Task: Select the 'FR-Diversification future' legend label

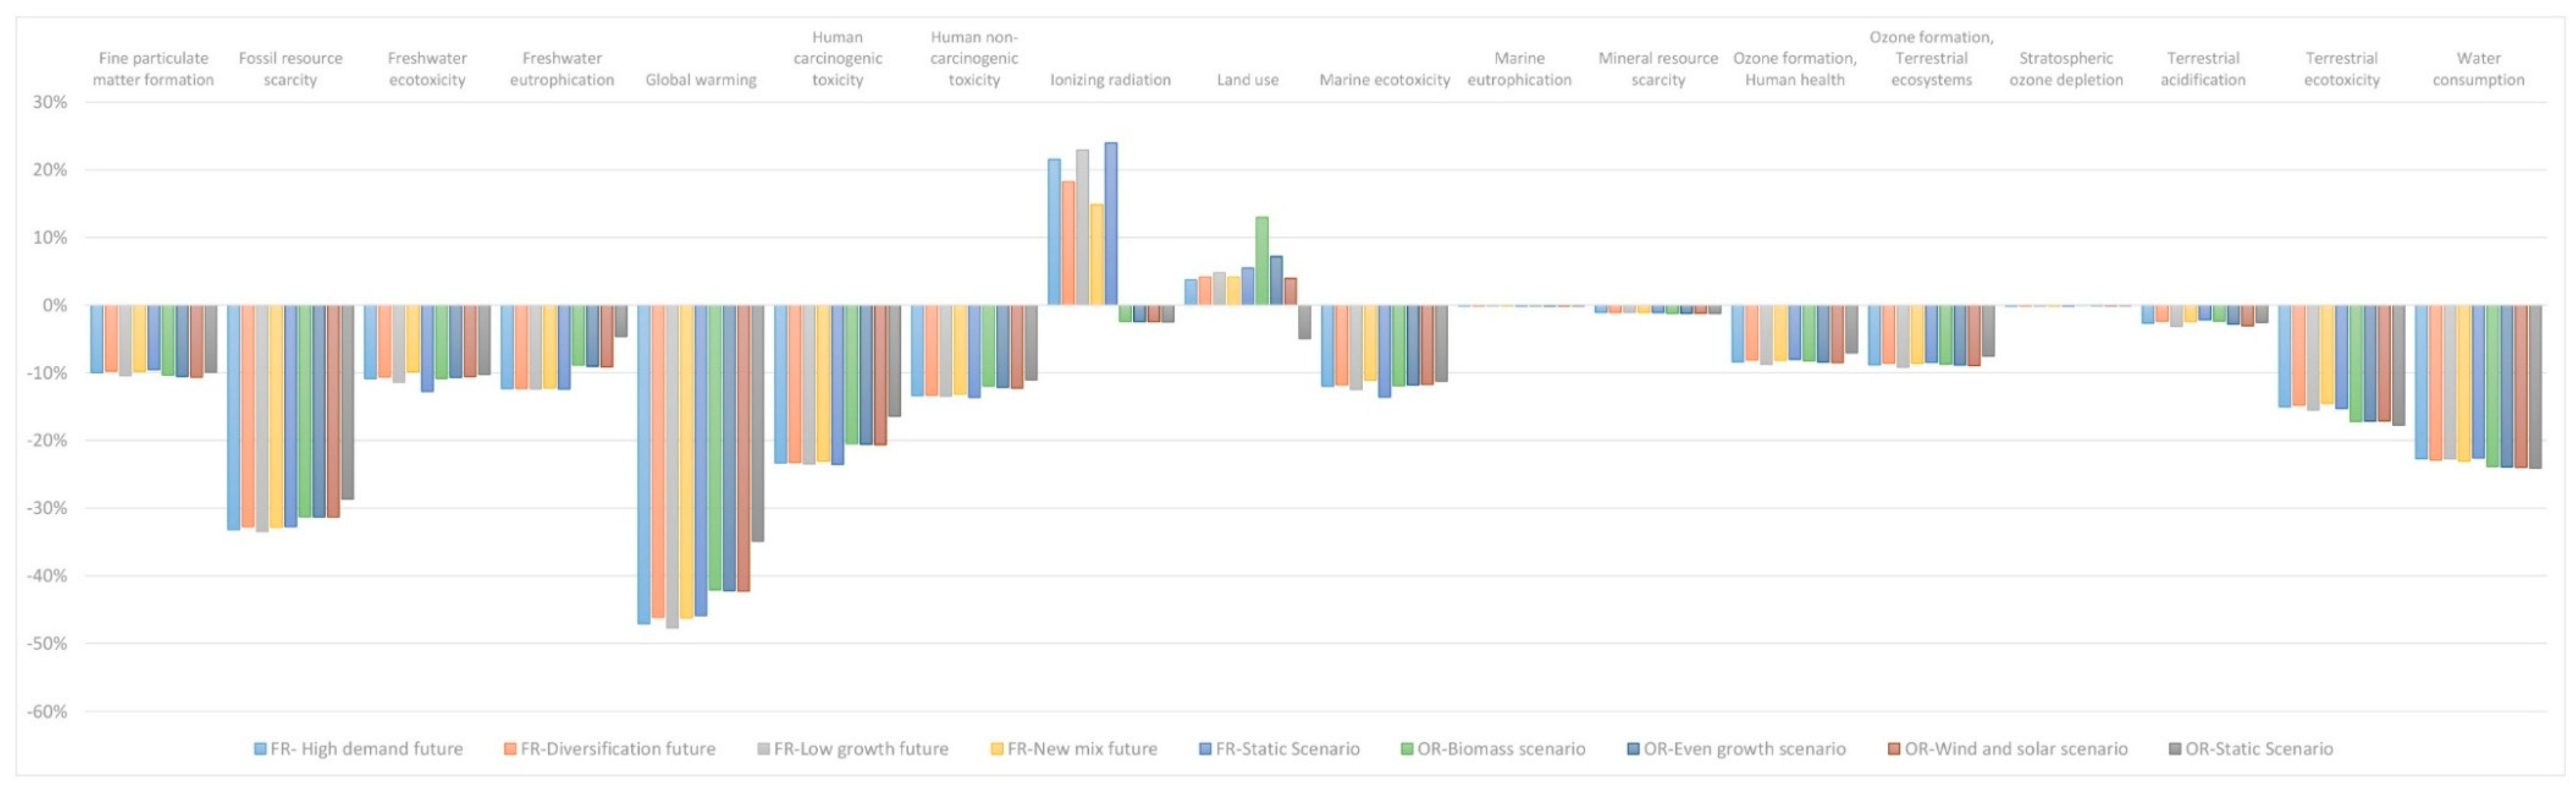Action: click(x=618, y=749)
